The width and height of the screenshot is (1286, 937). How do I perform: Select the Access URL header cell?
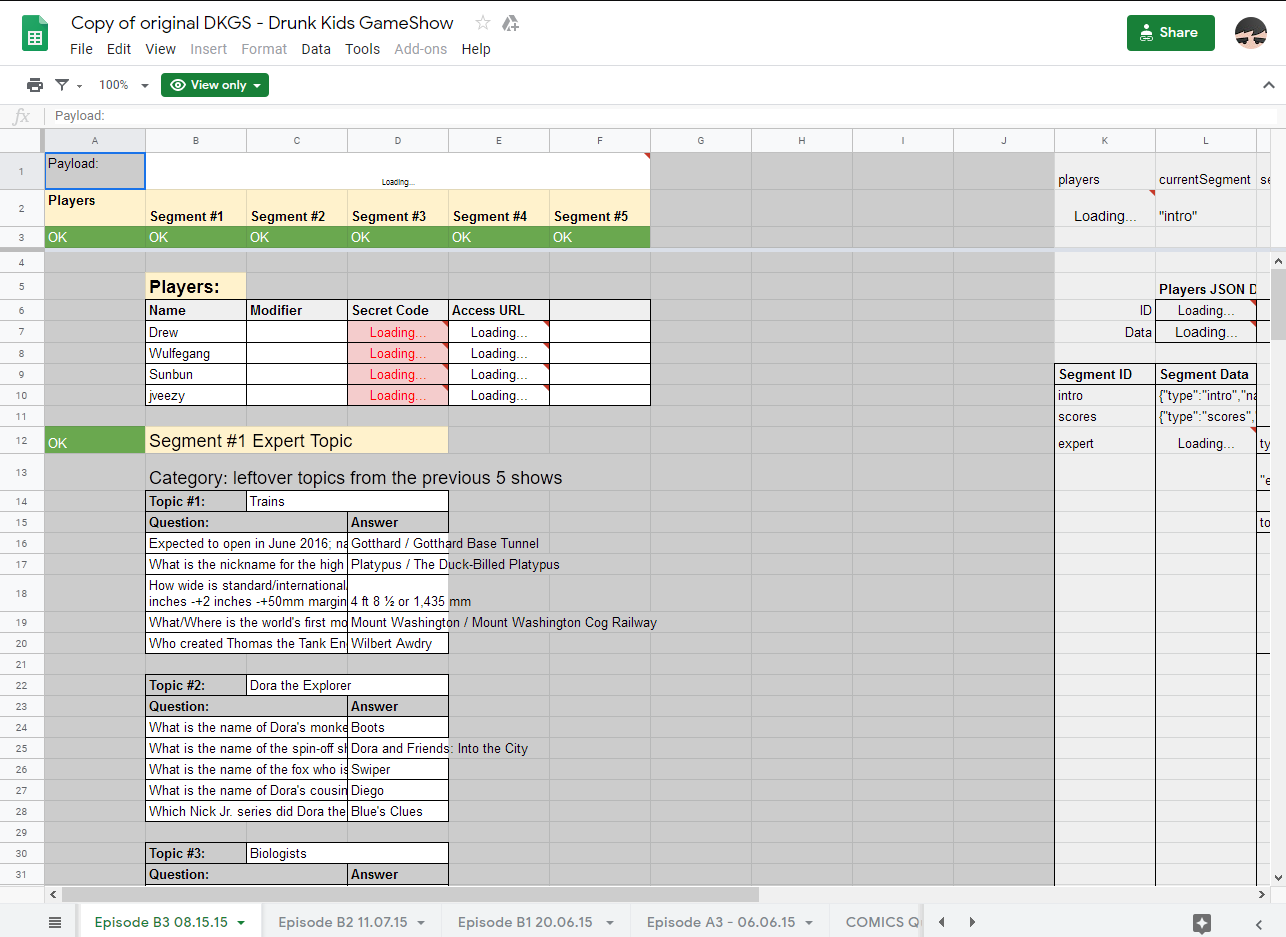[x=499, y=310]
